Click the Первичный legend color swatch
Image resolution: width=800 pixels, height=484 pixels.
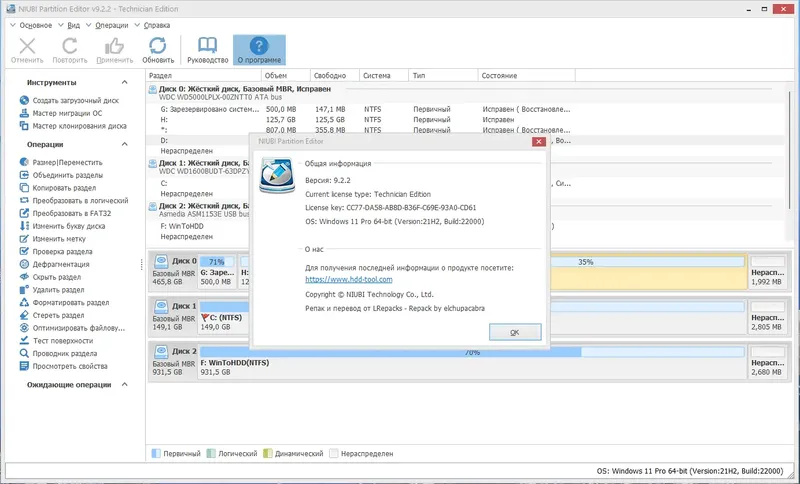coord(156,453)
